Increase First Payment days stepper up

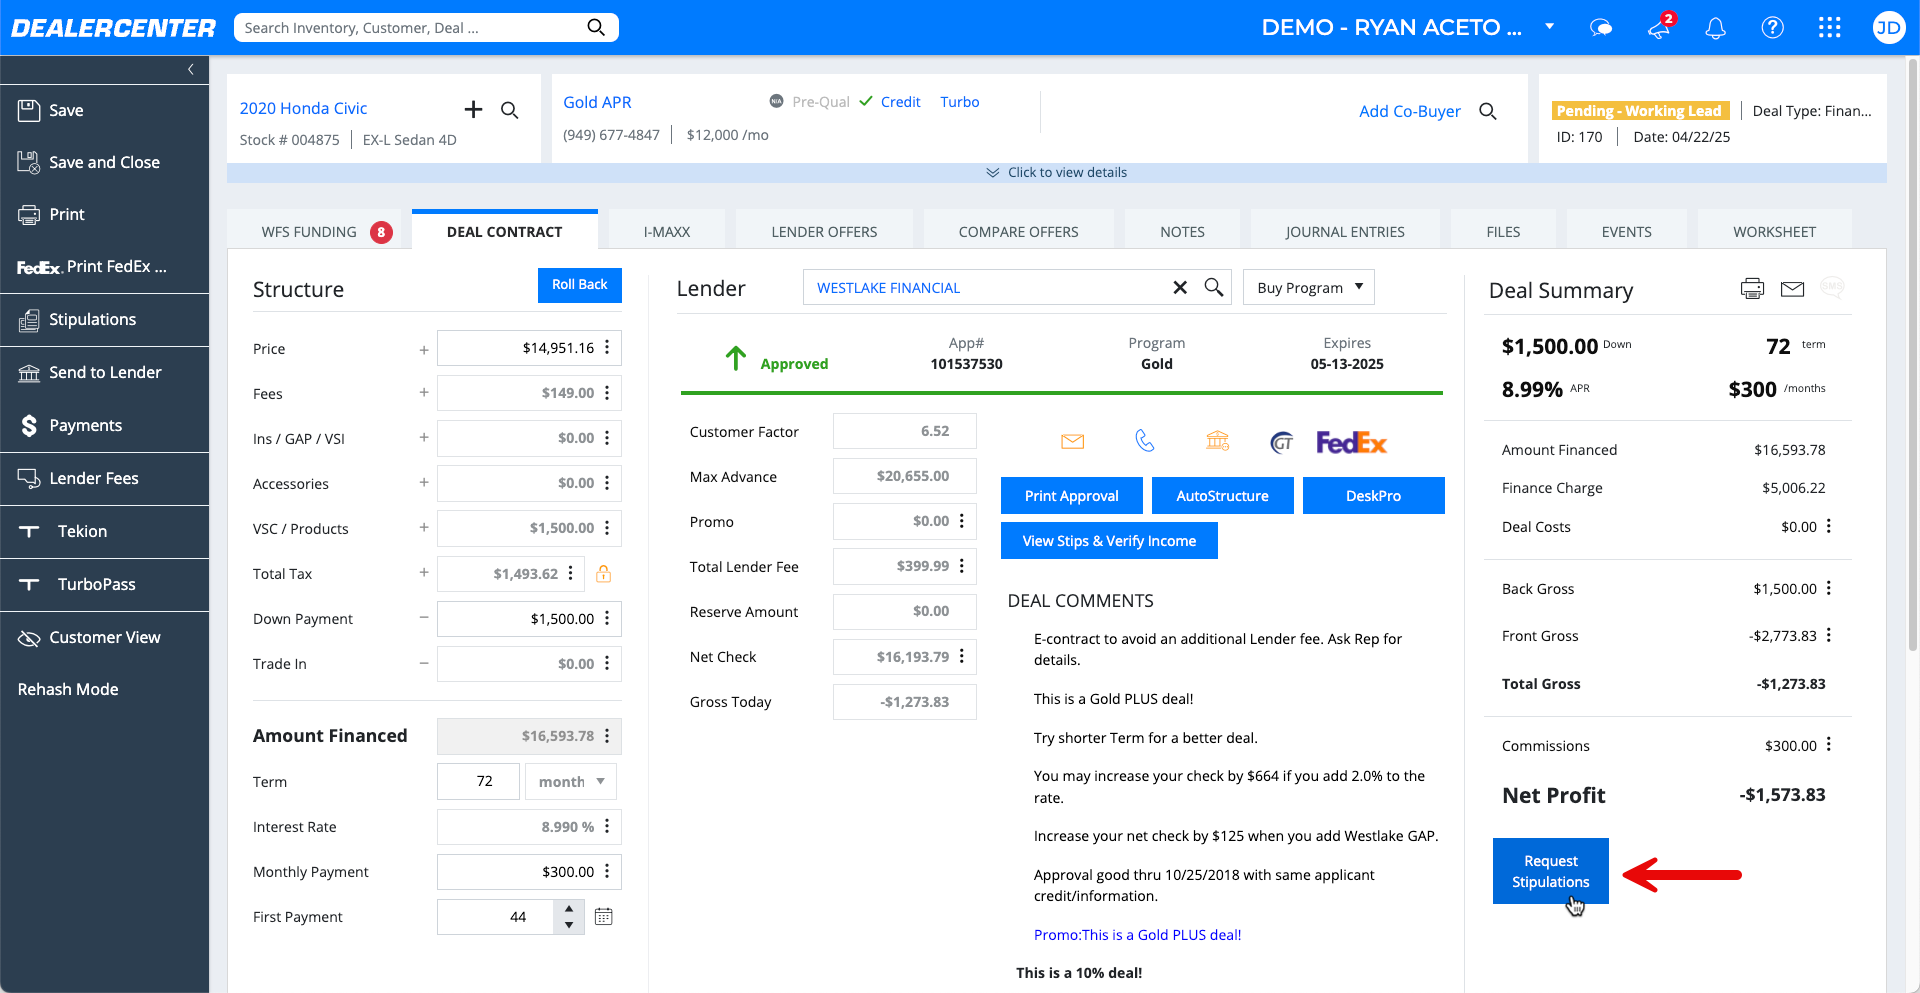(569, 908)
